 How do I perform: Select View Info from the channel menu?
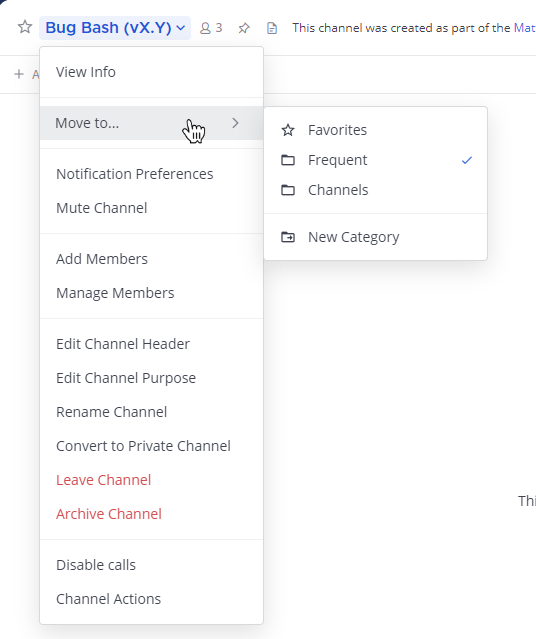(x=152, y=72)
